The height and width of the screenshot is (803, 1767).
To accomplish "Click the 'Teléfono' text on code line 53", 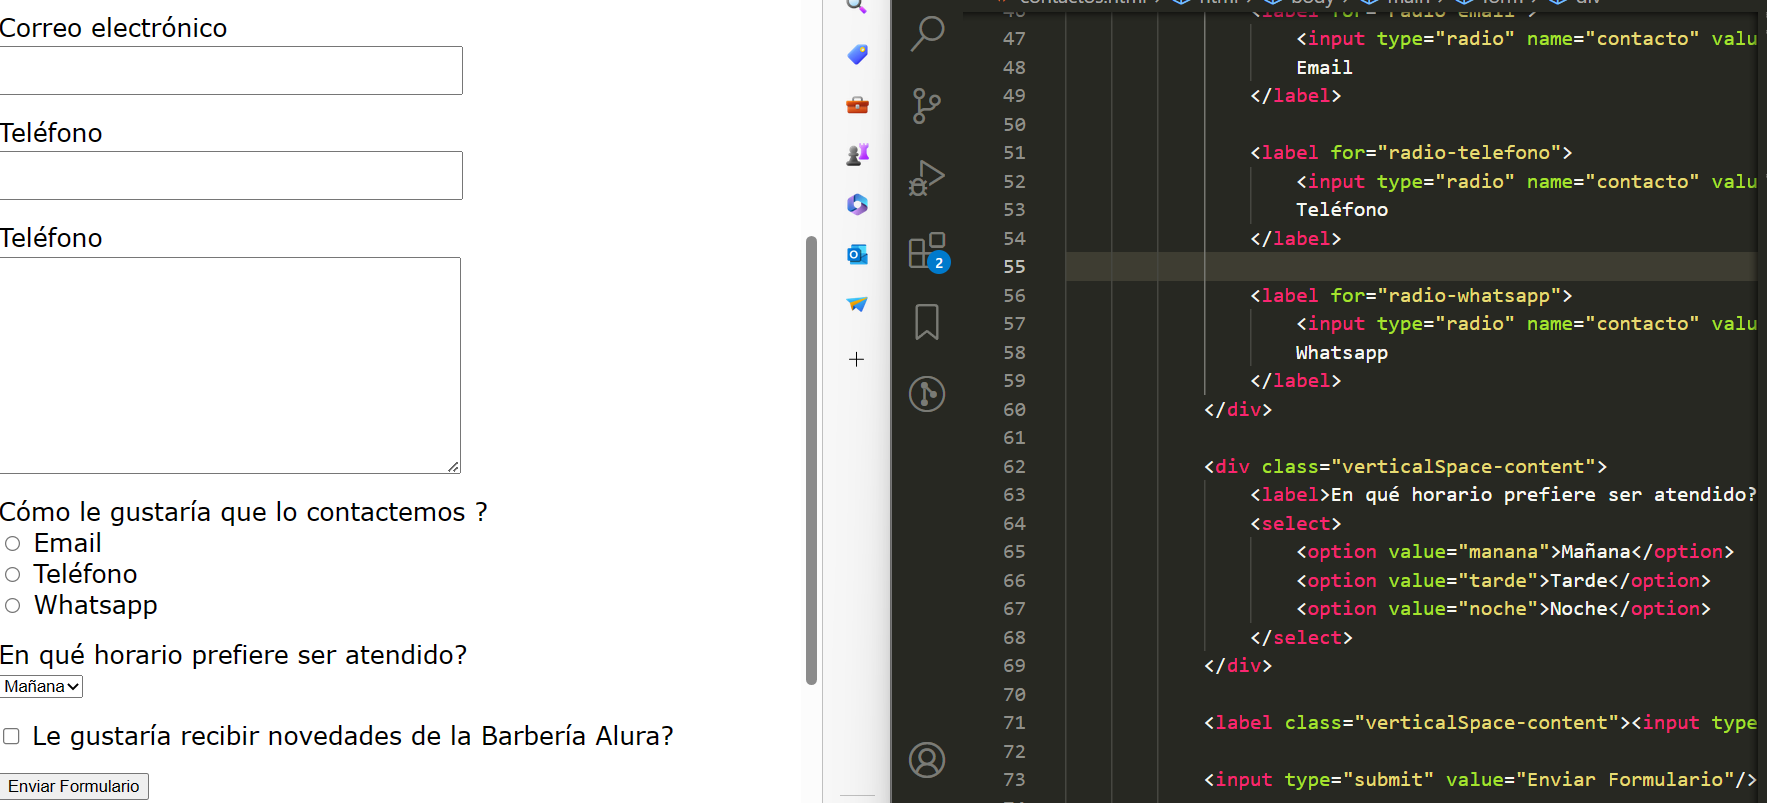I will click(x=1342, y=210).
